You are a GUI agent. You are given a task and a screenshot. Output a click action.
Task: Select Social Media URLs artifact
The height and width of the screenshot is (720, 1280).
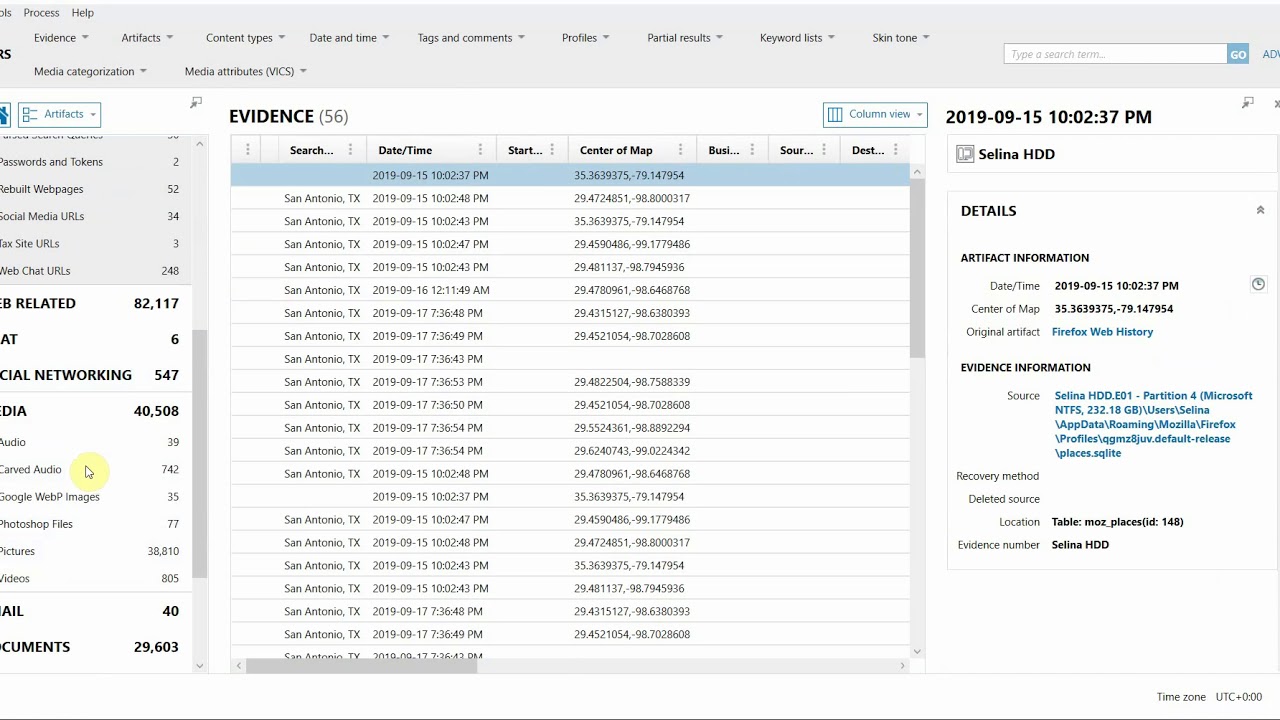[x=89, y=216]
